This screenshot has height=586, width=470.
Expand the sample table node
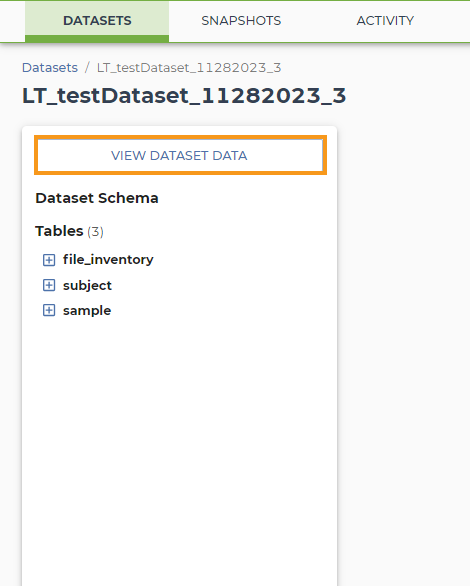(49, 310)
